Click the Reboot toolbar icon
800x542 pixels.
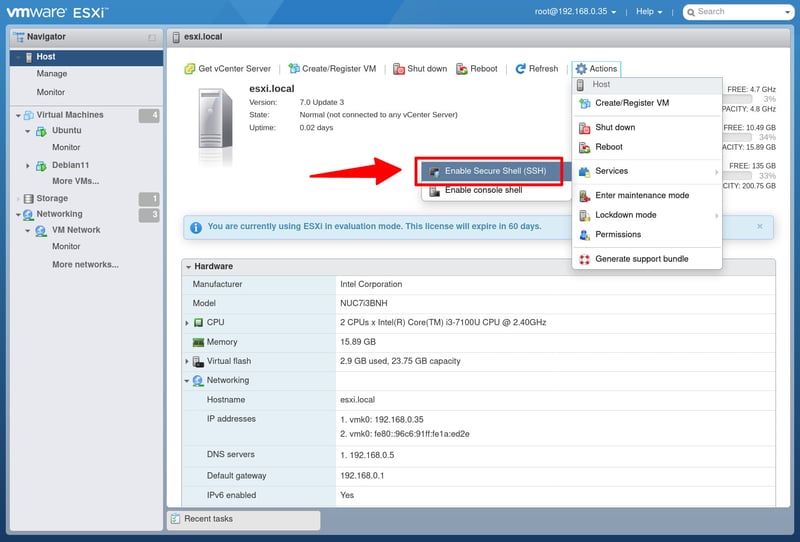point(462,69)
